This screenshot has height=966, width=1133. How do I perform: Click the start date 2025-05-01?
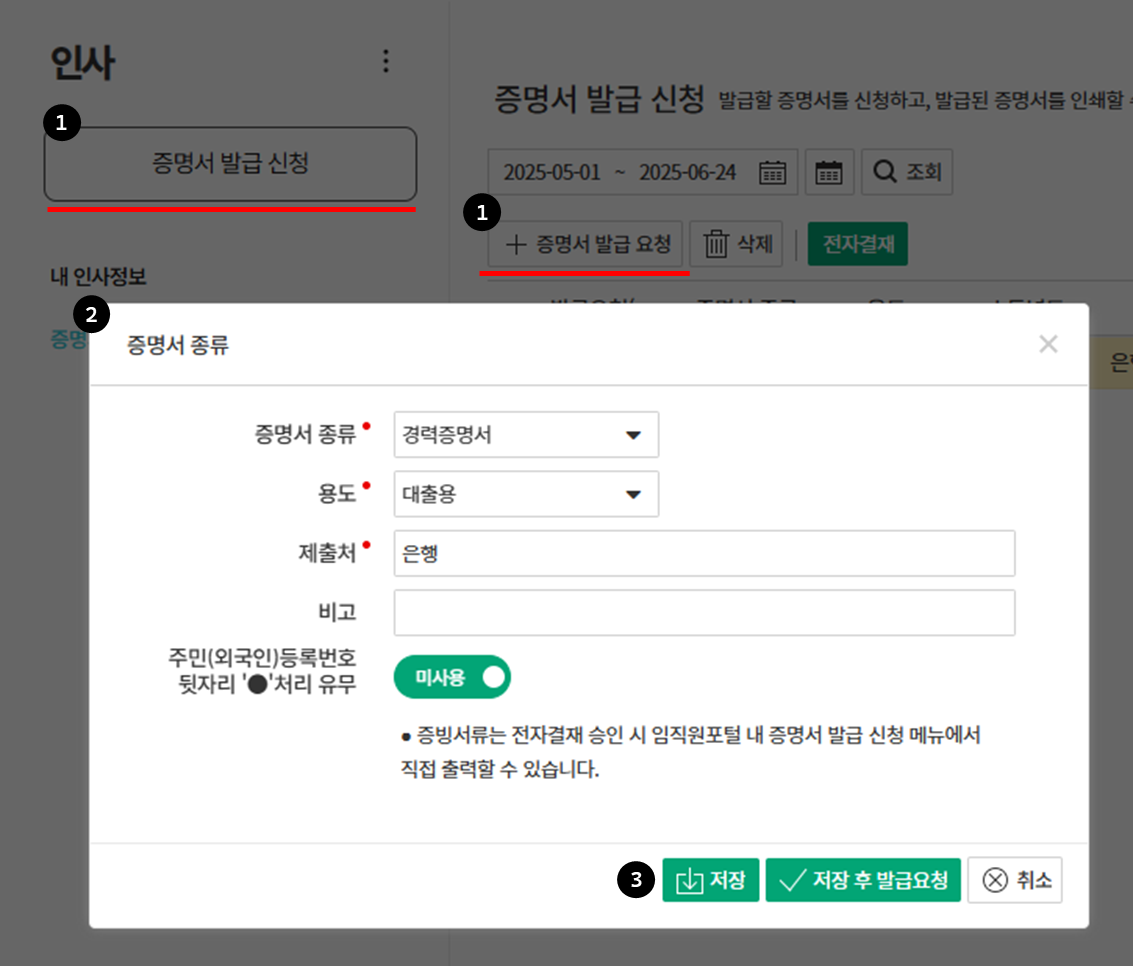pyautogui.click(x=552, y=172)
